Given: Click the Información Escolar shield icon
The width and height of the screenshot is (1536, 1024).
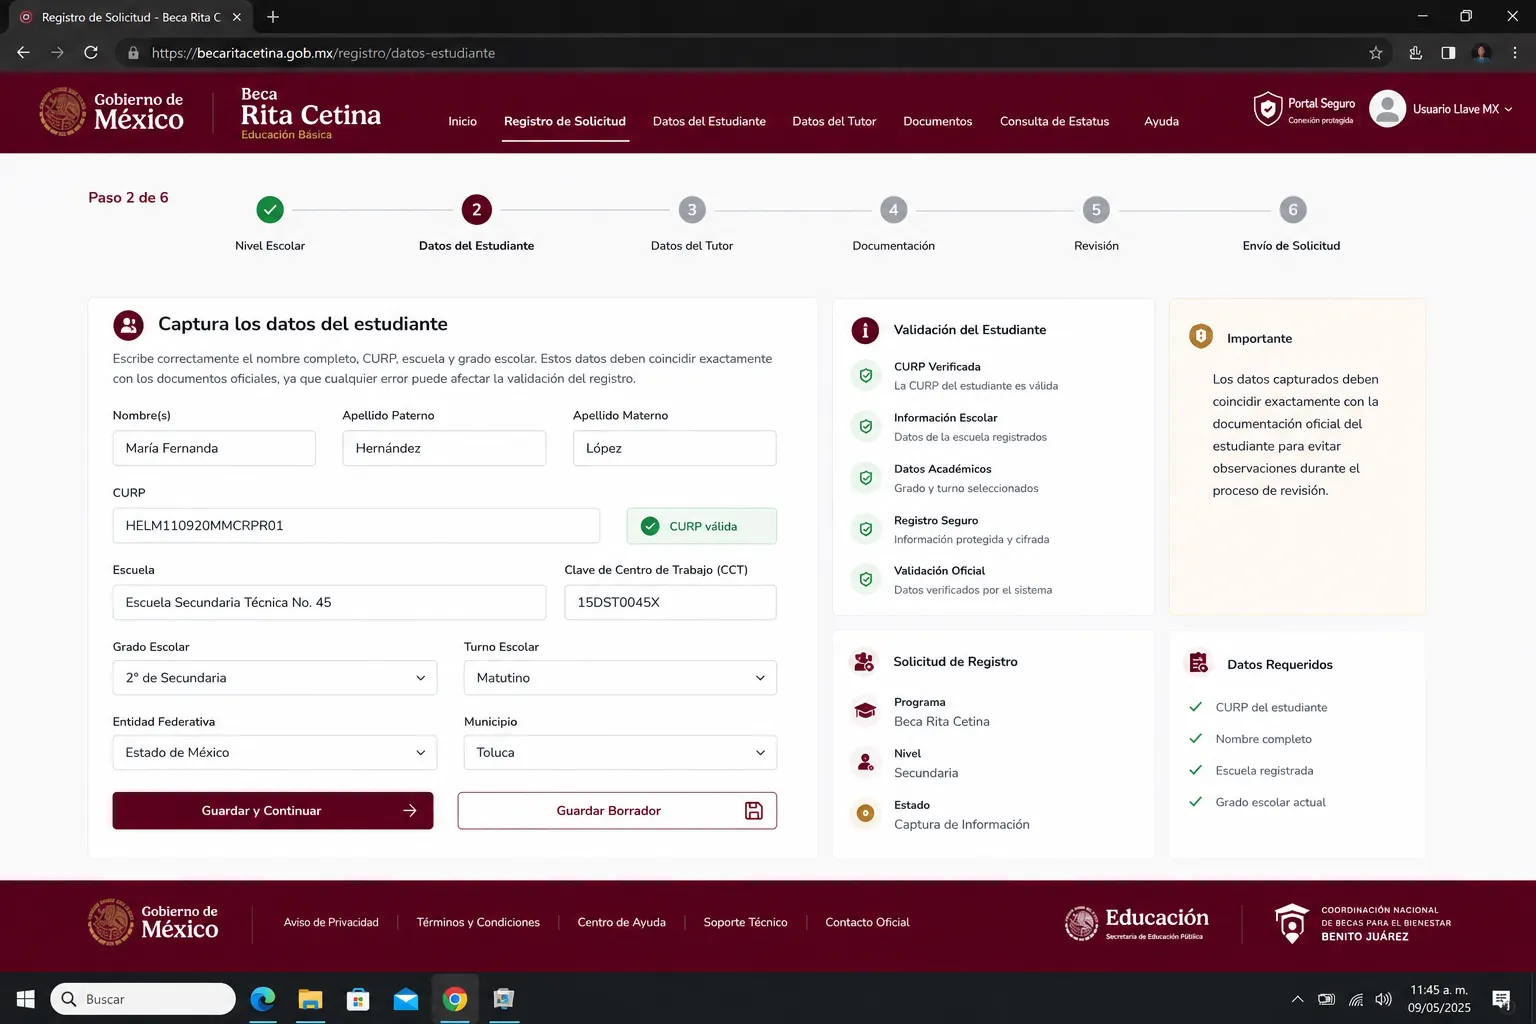Looking at the screenshot, I should pos(865,427).
